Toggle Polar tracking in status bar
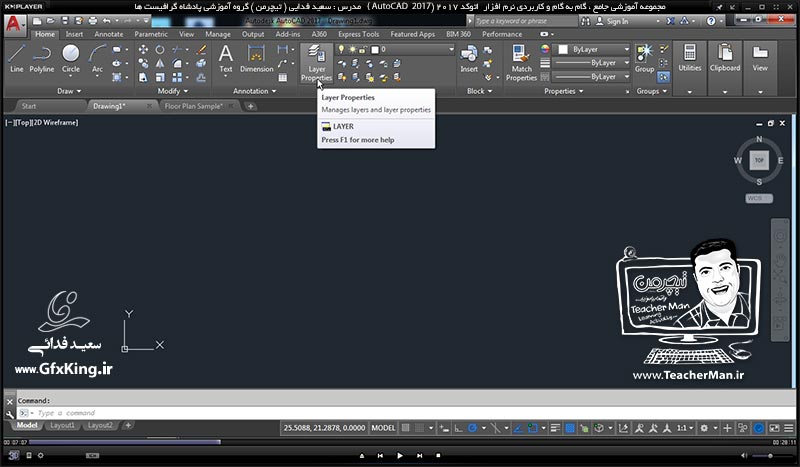Viewport: 800px width, 467px height. coord(472,428)
